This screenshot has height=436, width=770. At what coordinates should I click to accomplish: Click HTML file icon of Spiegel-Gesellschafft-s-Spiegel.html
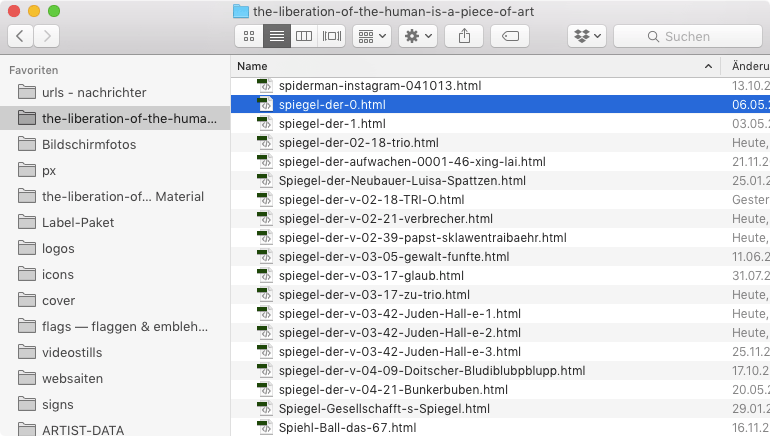[x=265, y=408]
